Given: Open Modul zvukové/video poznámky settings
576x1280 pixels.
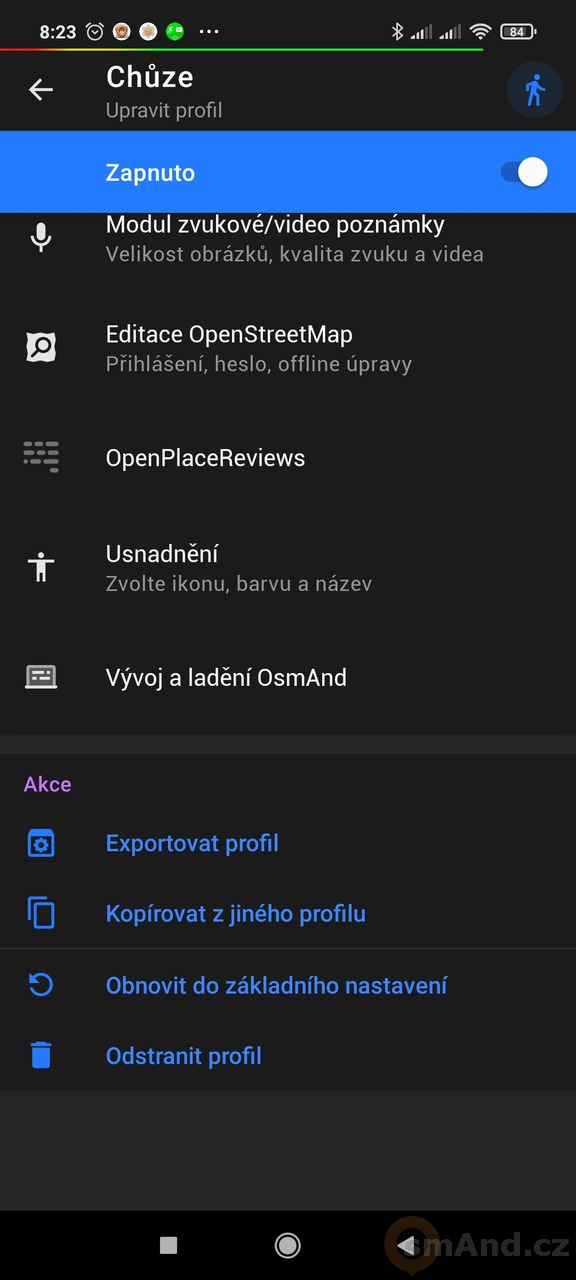Looking at the screenshot, I should 288,238.
